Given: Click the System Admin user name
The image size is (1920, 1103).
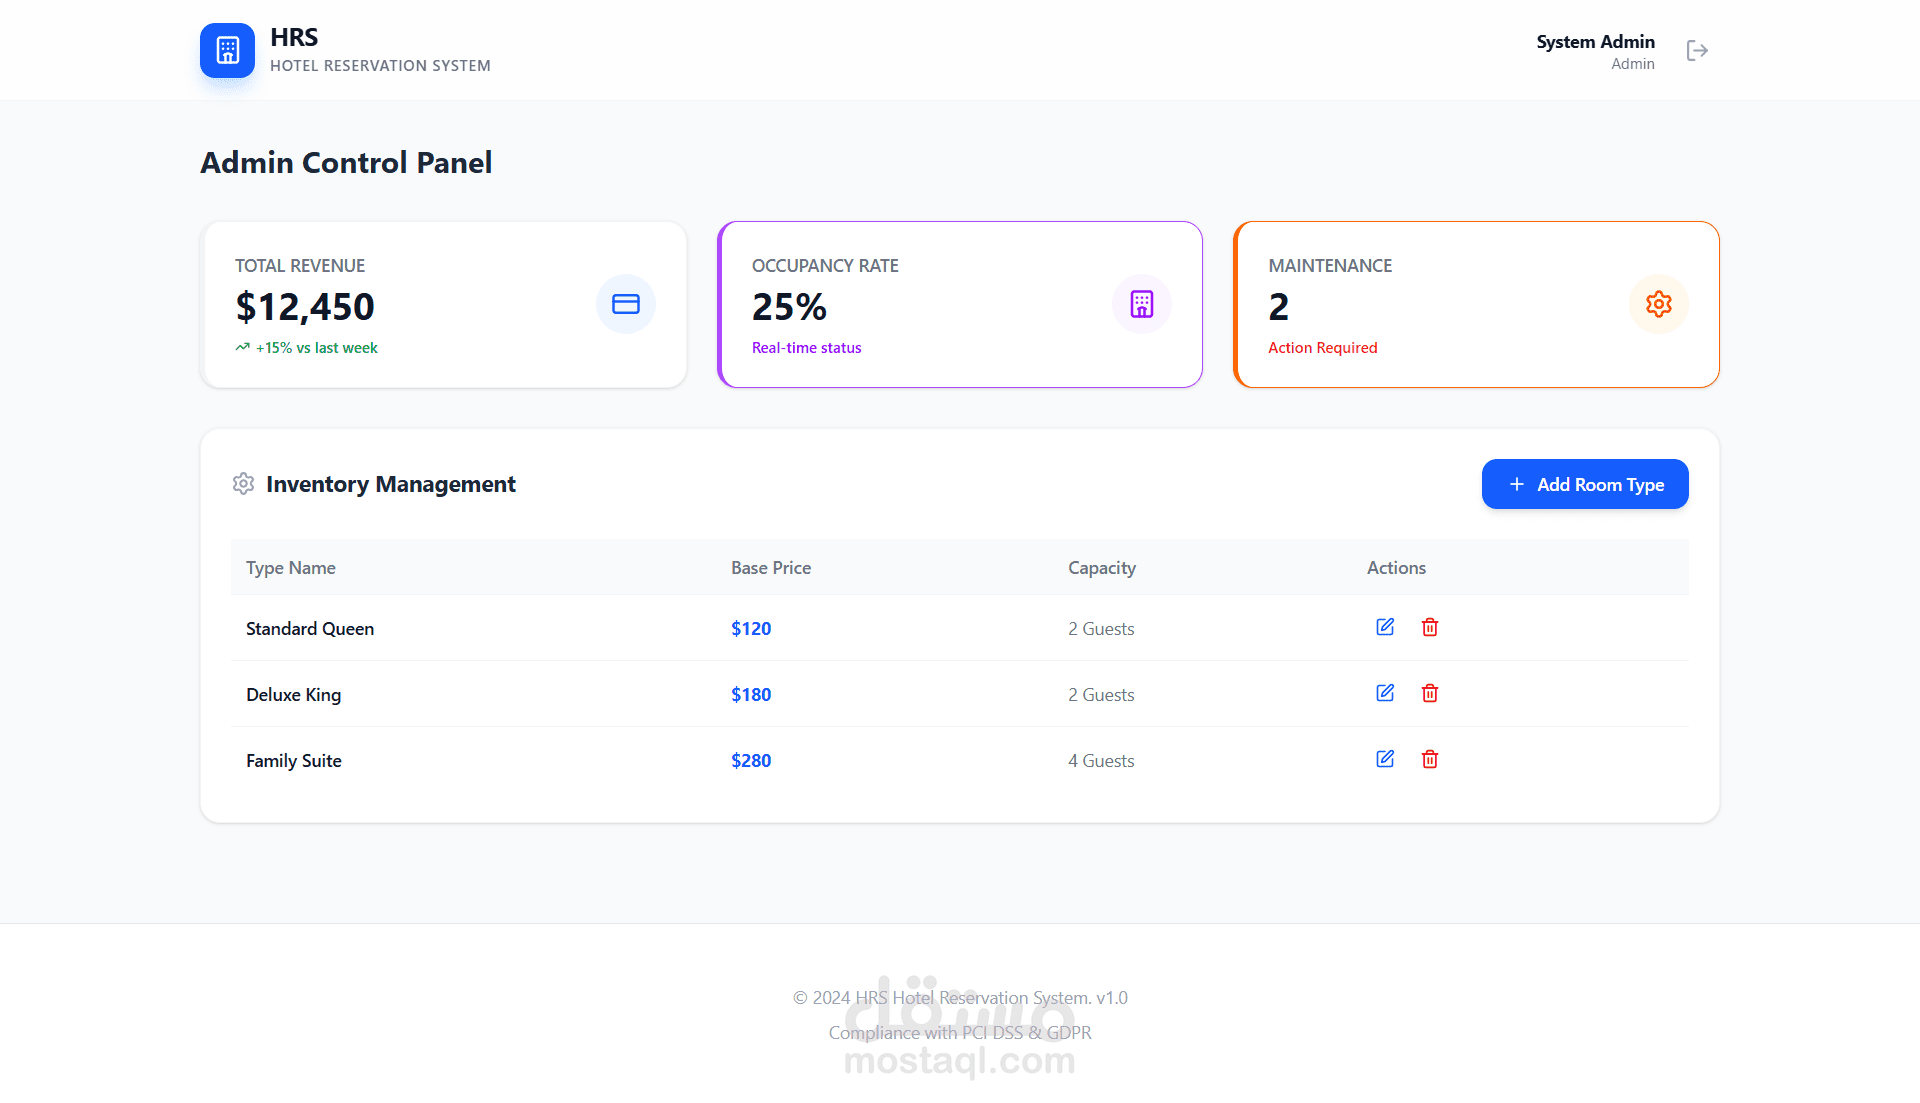Looking at the screenshot, I should 1595,42.
